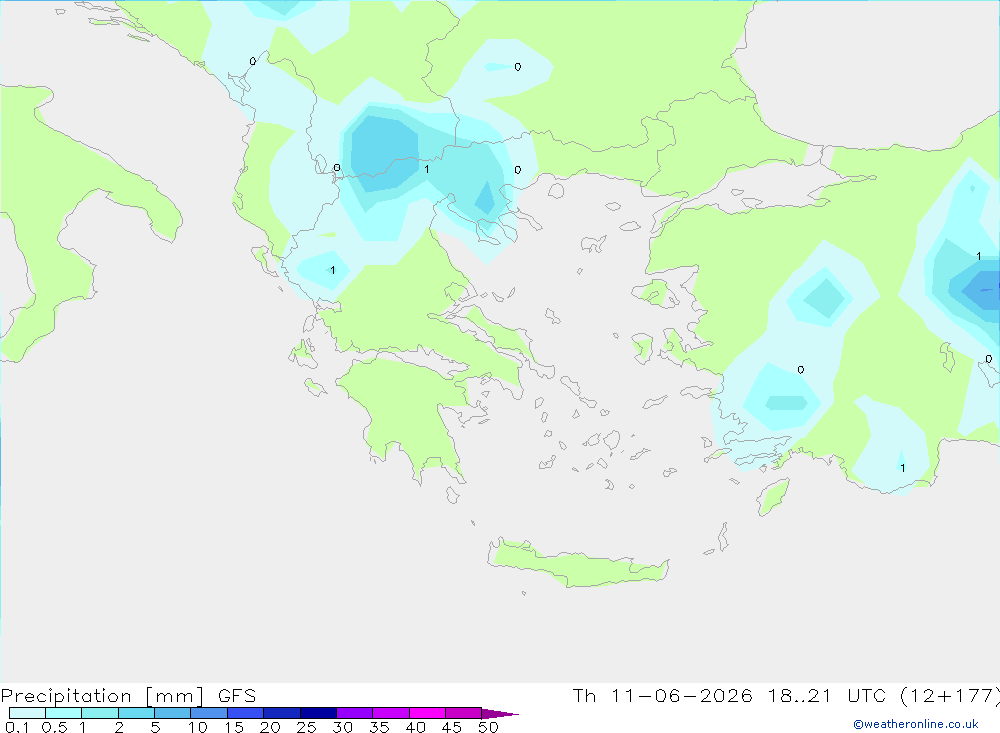
Task: Click the legend scale label '50'
Action: [488, 727]
